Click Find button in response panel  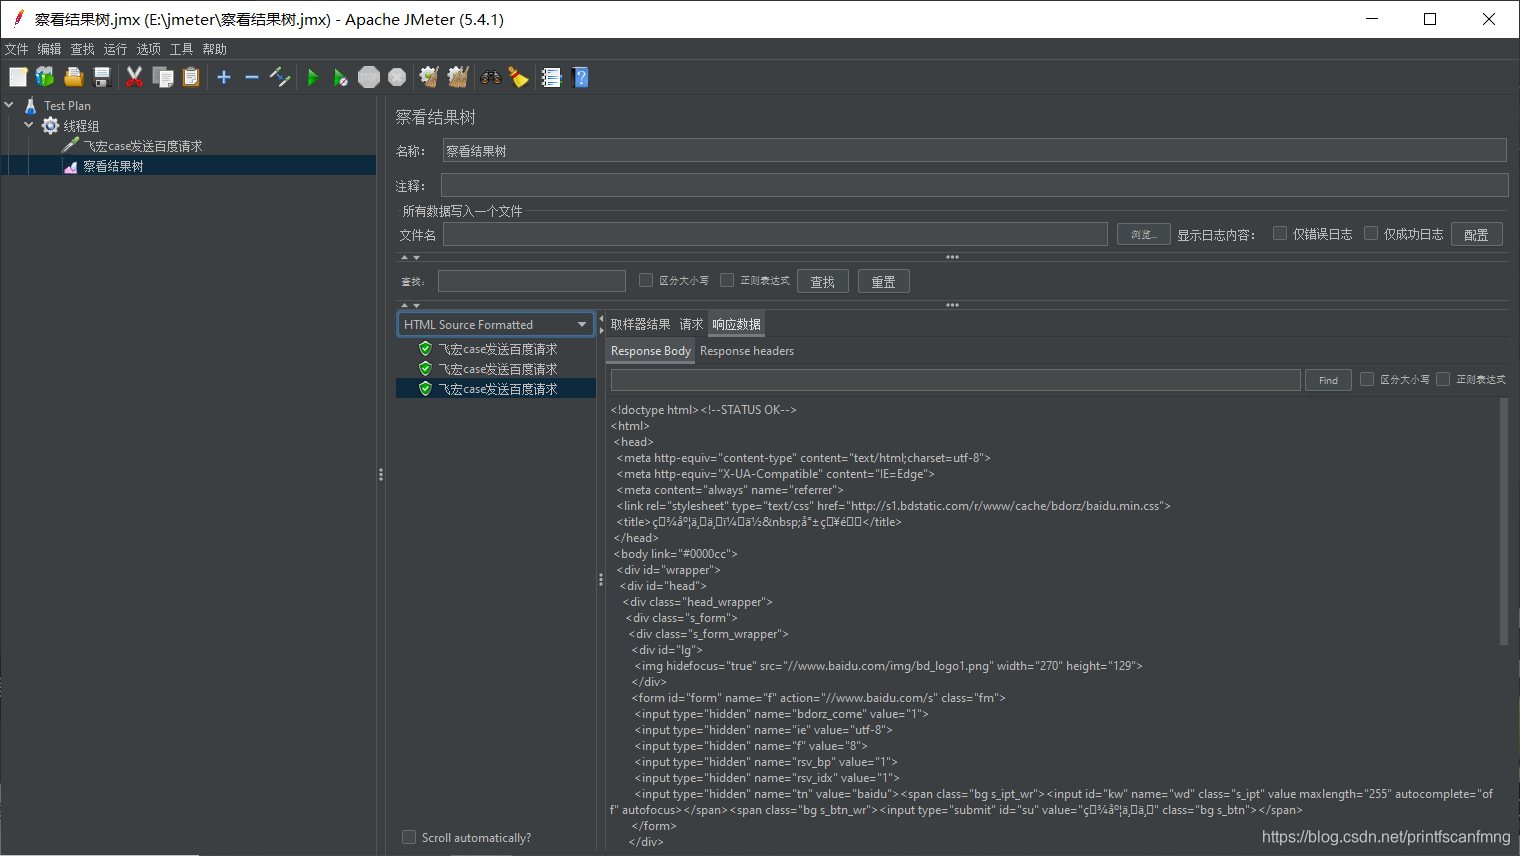tap(1328, 380)
